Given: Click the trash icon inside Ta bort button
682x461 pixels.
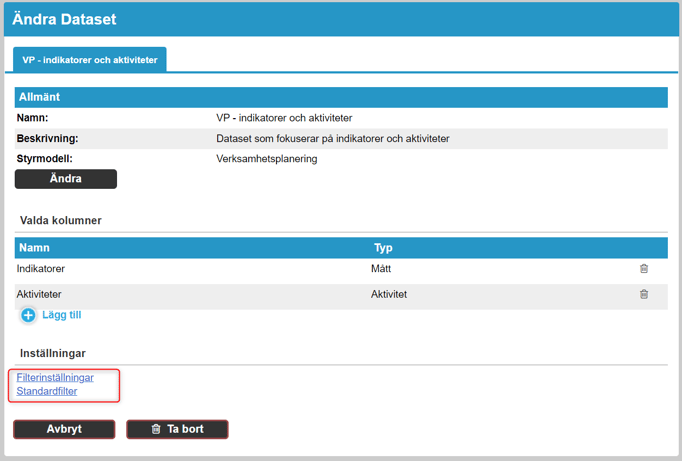Looking at the screenshot, I should point(155,429).
